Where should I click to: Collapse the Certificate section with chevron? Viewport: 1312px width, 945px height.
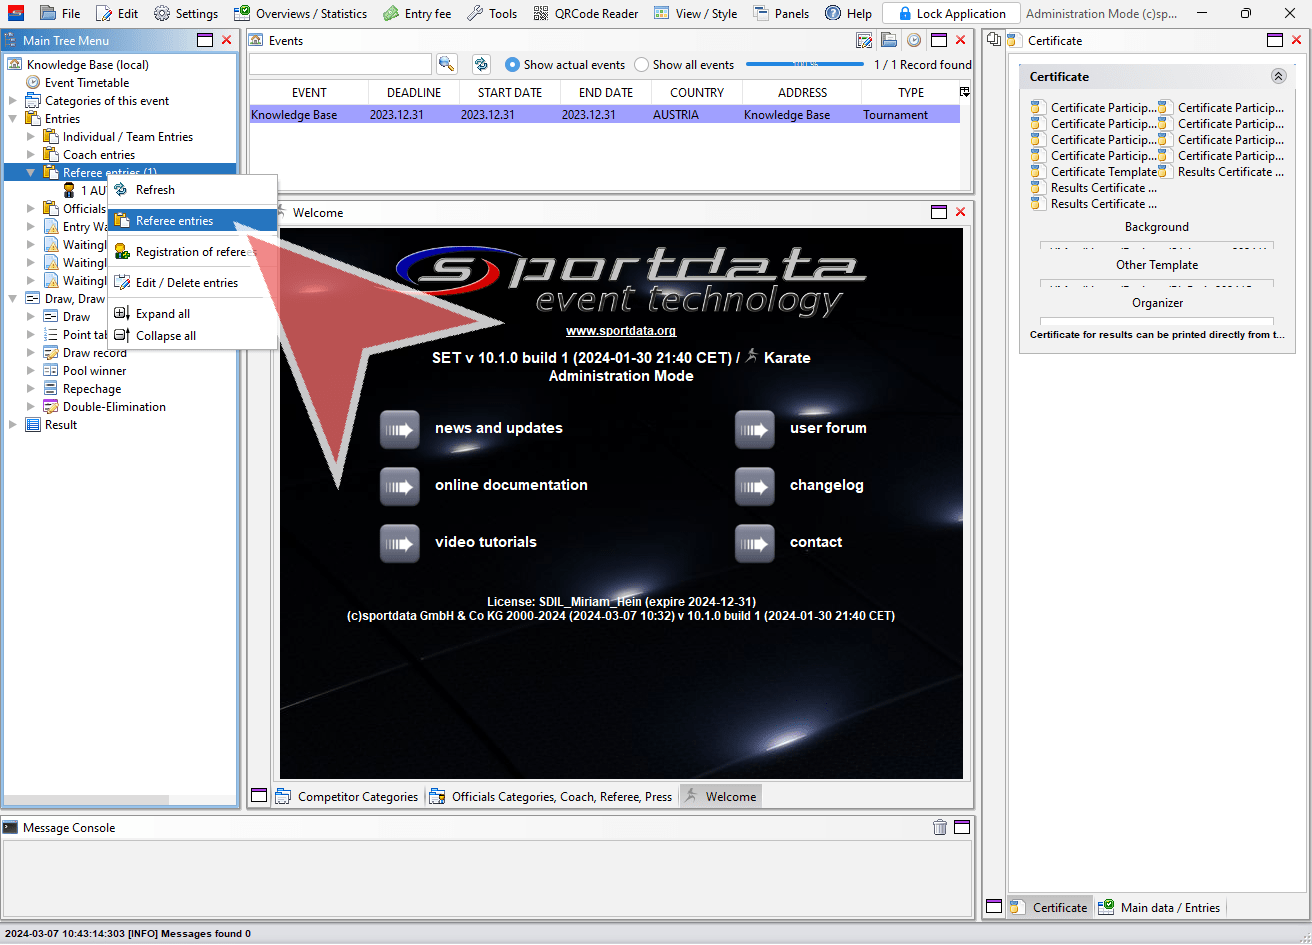pos(1278,76)
